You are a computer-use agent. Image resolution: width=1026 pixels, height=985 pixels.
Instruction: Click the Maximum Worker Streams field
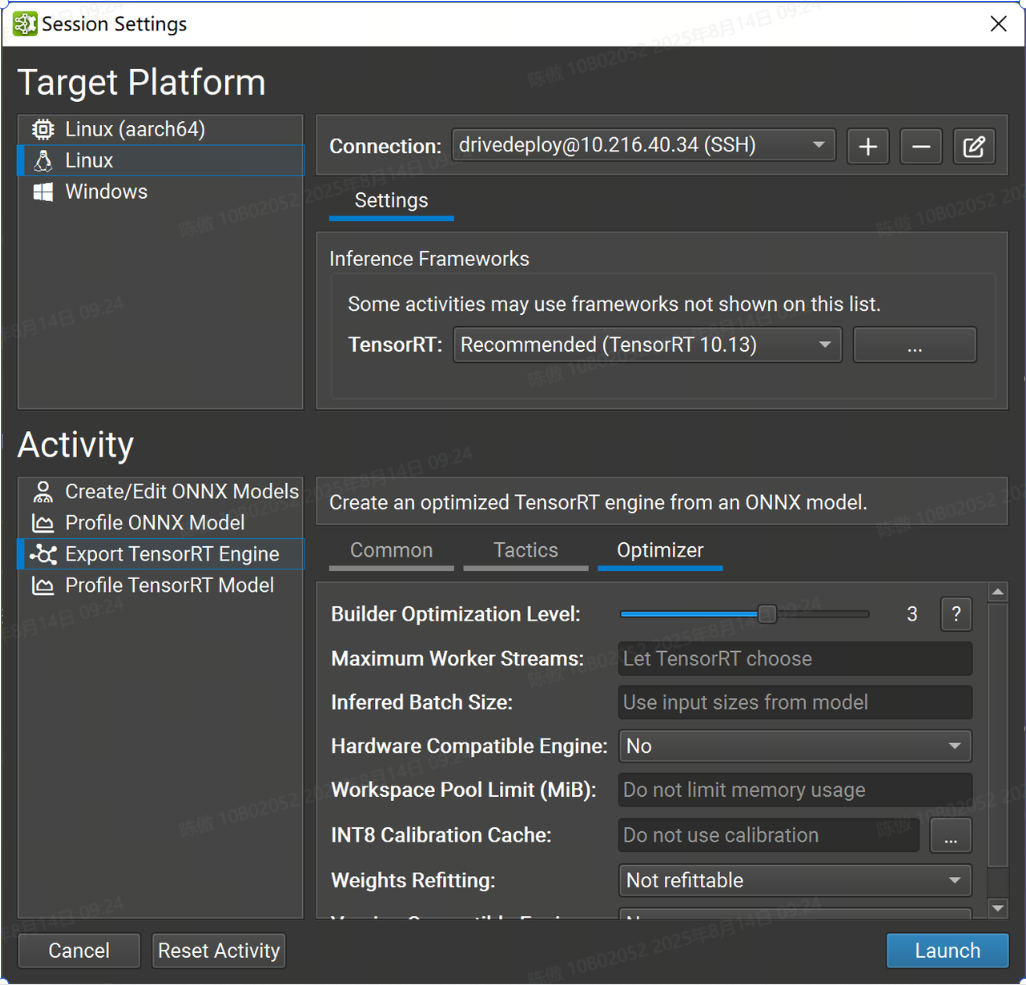click(x=795, y=658)
